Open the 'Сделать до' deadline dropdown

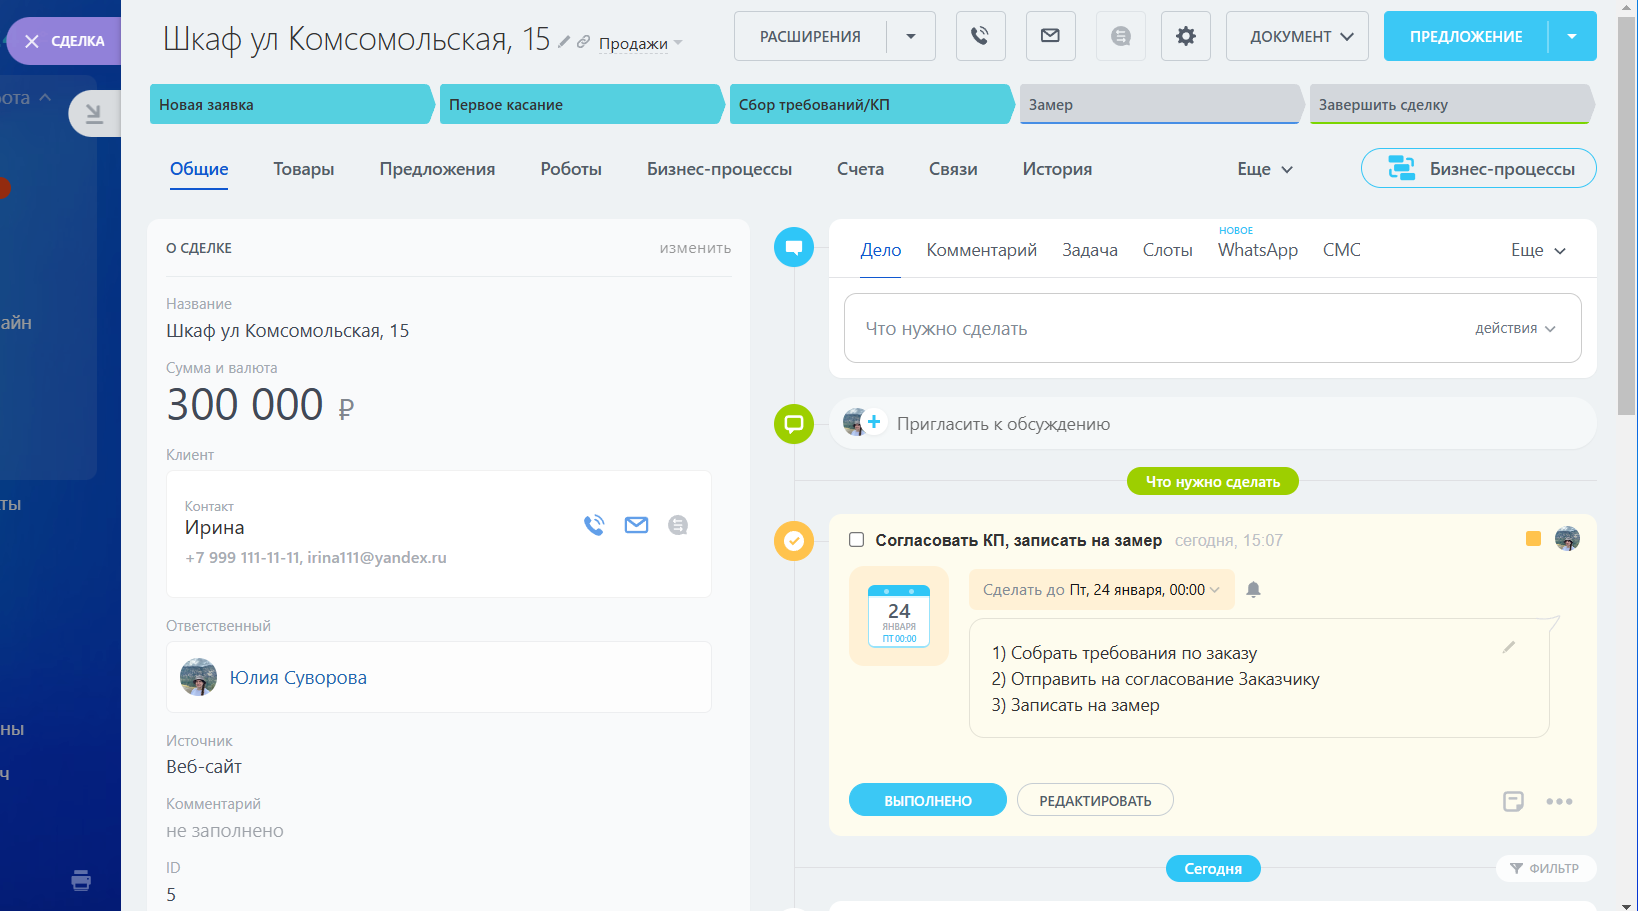point(1101,590)
